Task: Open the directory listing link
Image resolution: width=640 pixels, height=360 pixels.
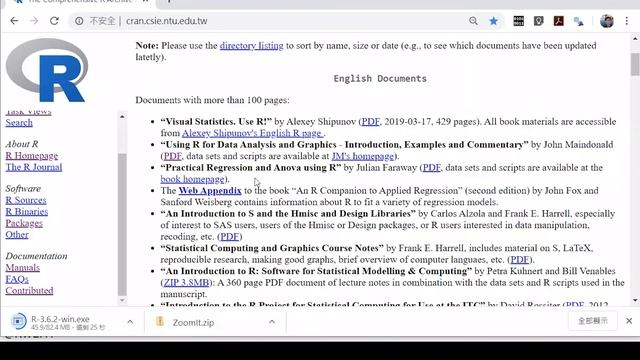Action: (x=251, y=45)
